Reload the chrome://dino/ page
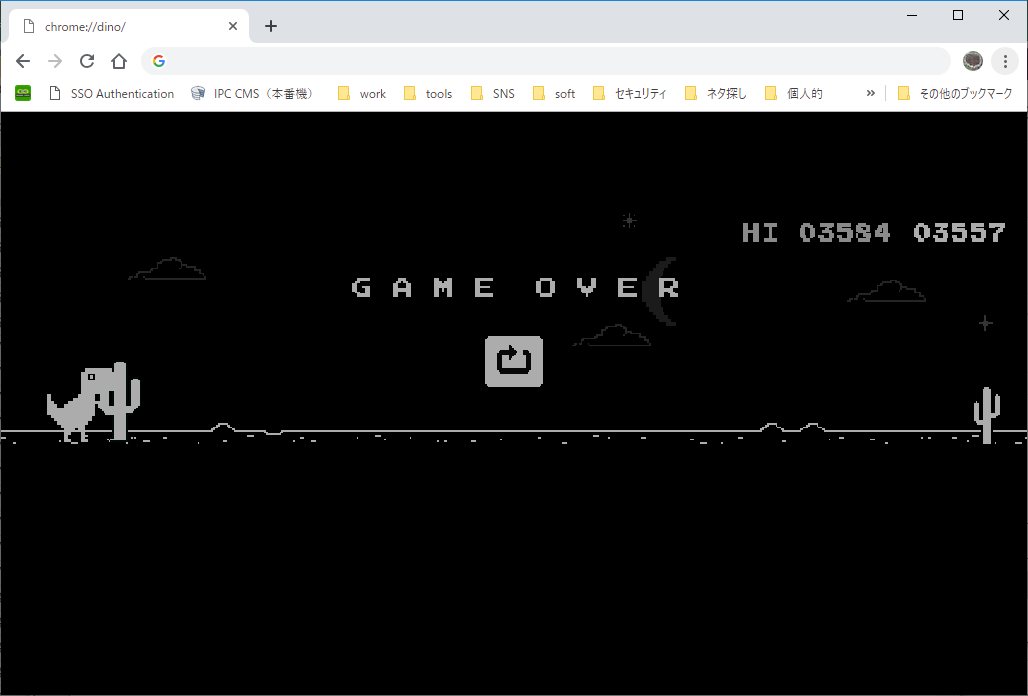 point(87,61)
